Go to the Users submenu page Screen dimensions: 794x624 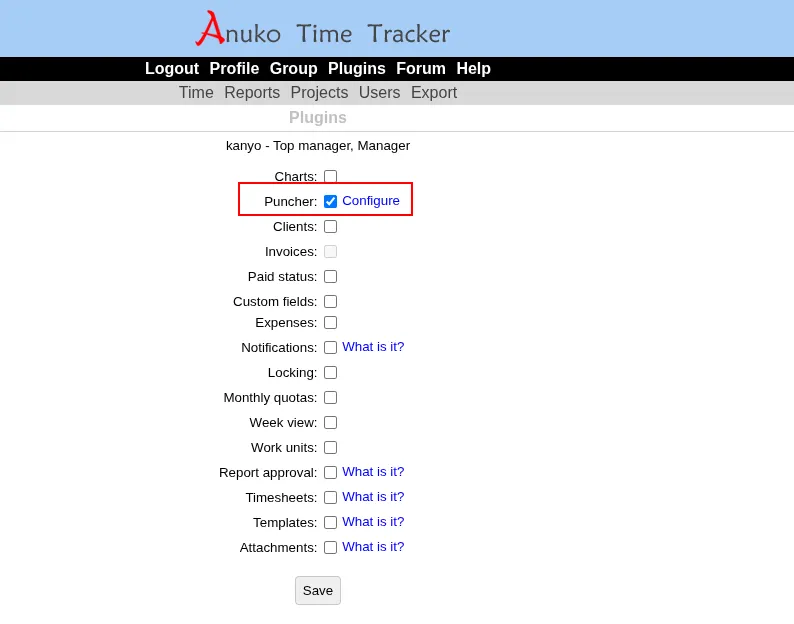(x=379, y=93)
